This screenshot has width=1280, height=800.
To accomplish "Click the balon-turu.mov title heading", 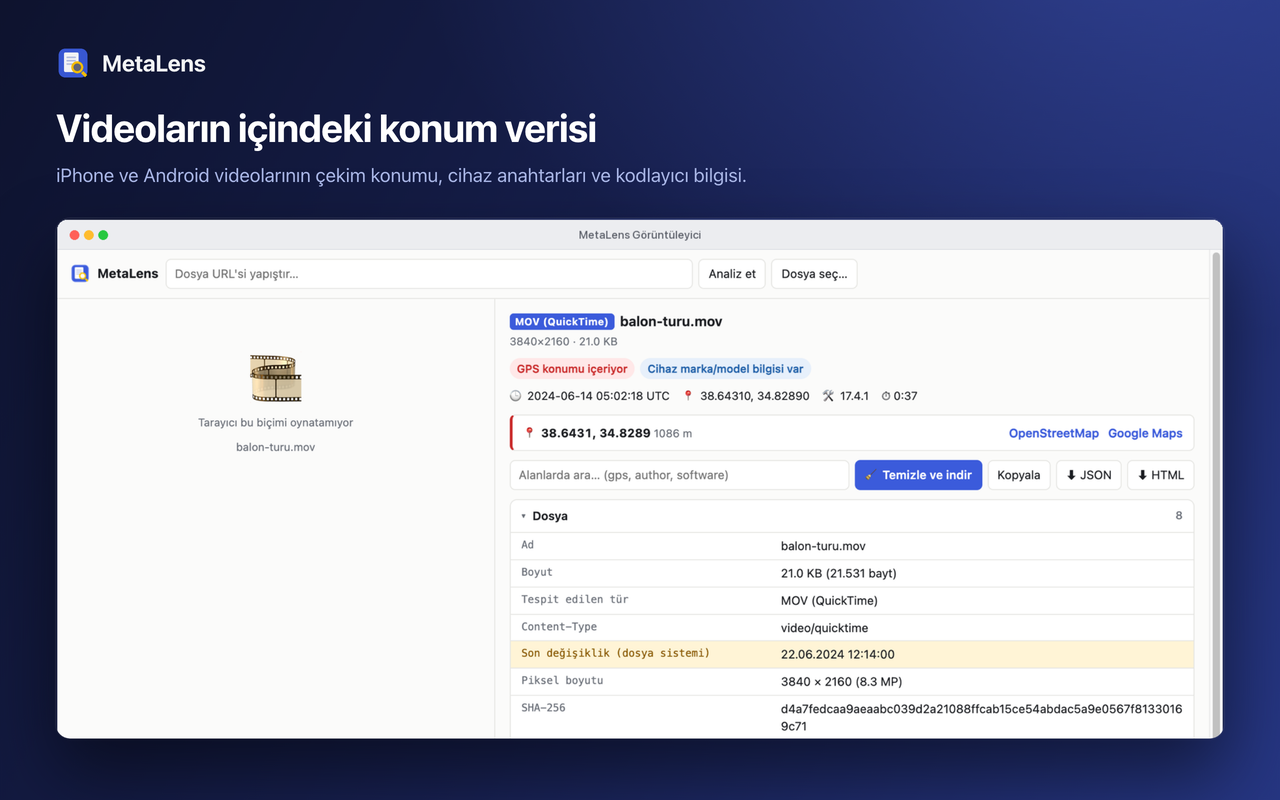I will point(671,322).
